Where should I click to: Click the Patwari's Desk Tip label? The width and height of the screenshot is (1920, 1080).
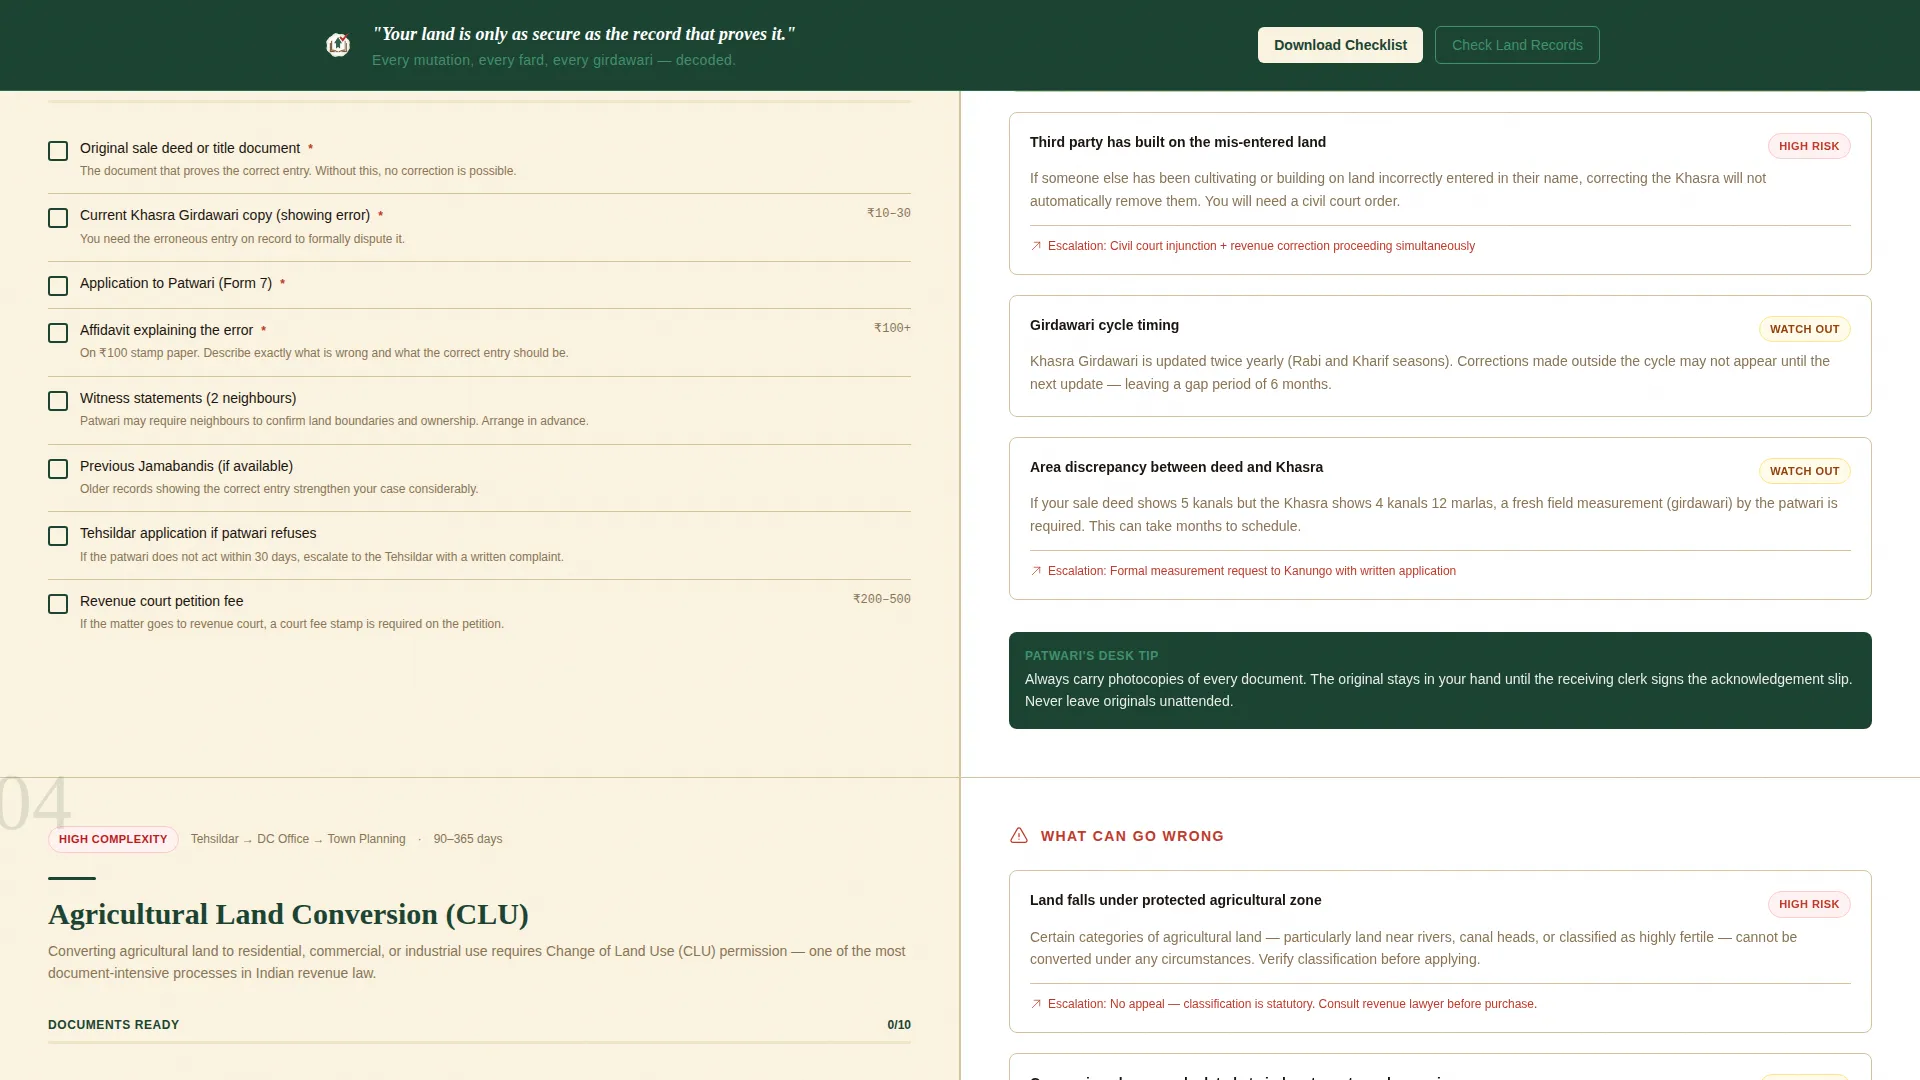[1091, 656]
